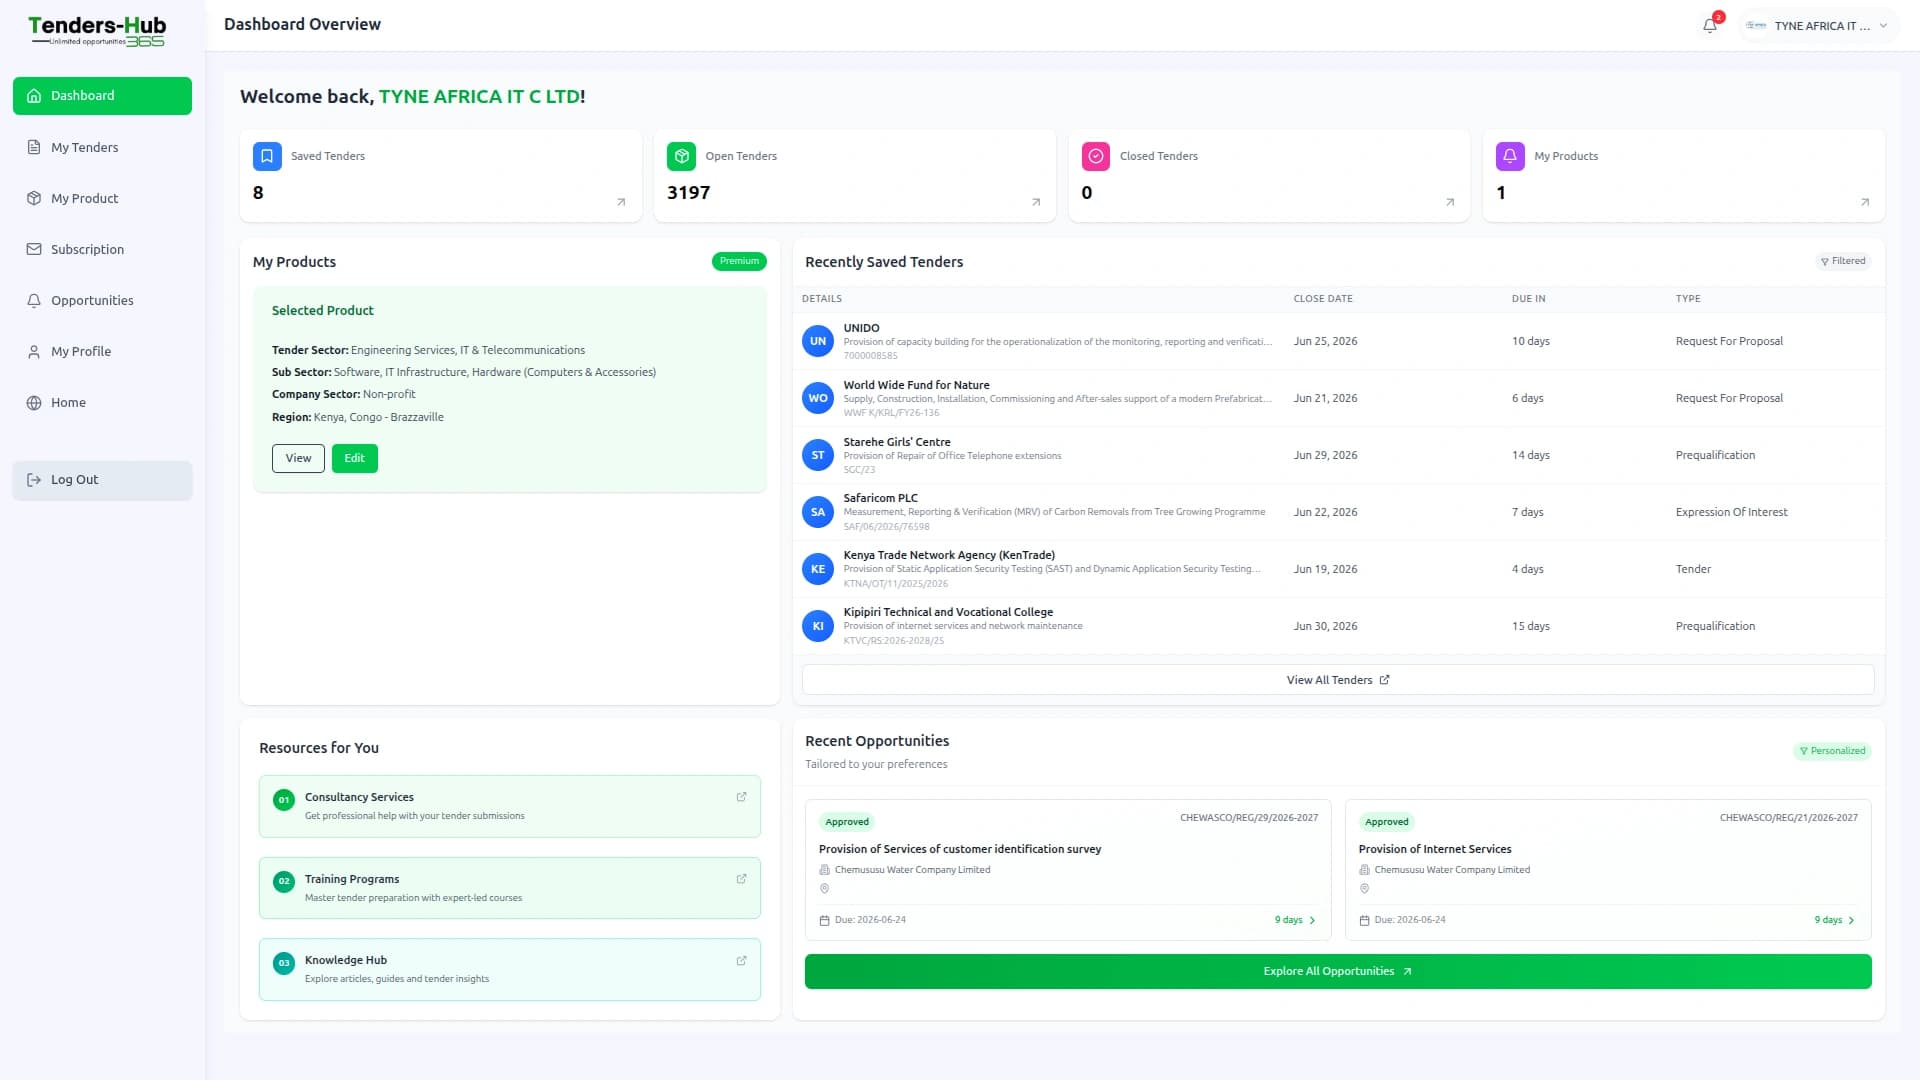Click the CLOSE DATE column header

1322,299
